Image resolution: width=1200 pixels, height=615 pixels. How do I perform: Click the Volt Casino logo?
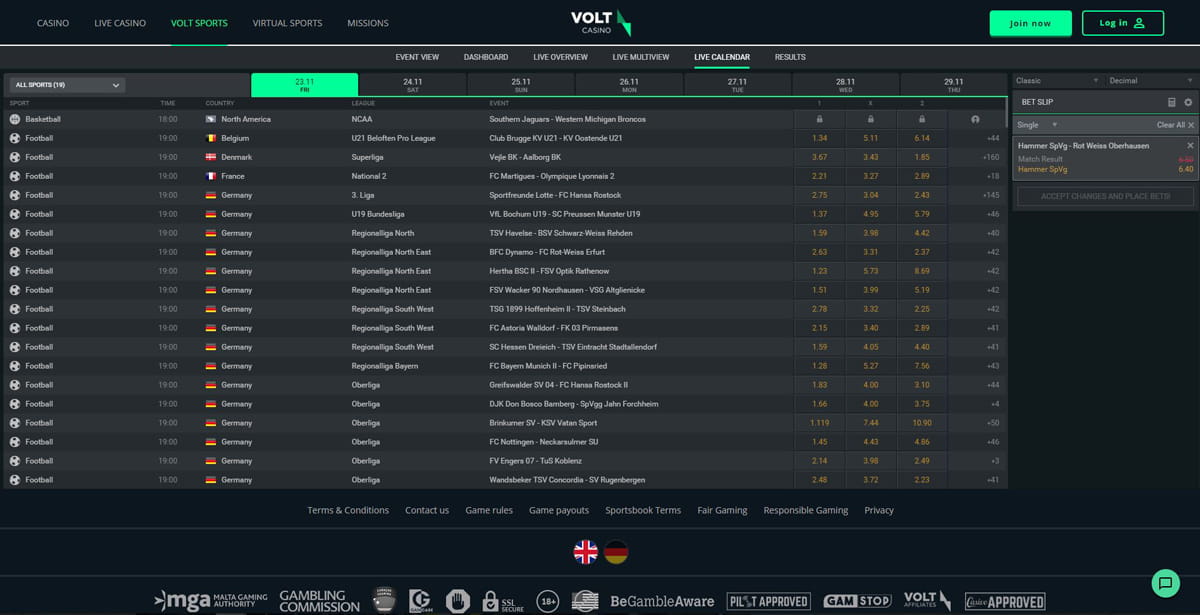(600, 22)
